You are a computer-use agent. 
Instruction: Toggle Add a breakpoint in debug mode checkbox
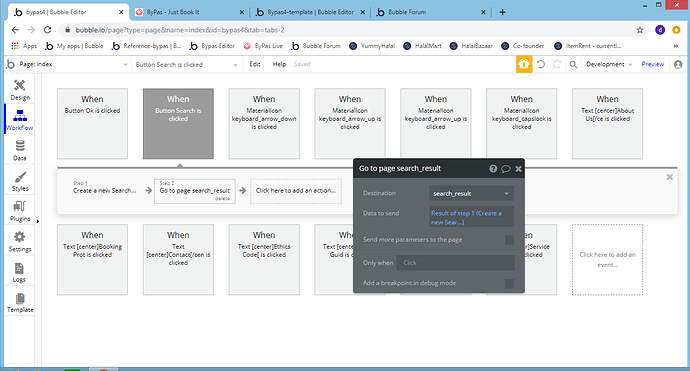pyautogui.click(x=509, y=283)
